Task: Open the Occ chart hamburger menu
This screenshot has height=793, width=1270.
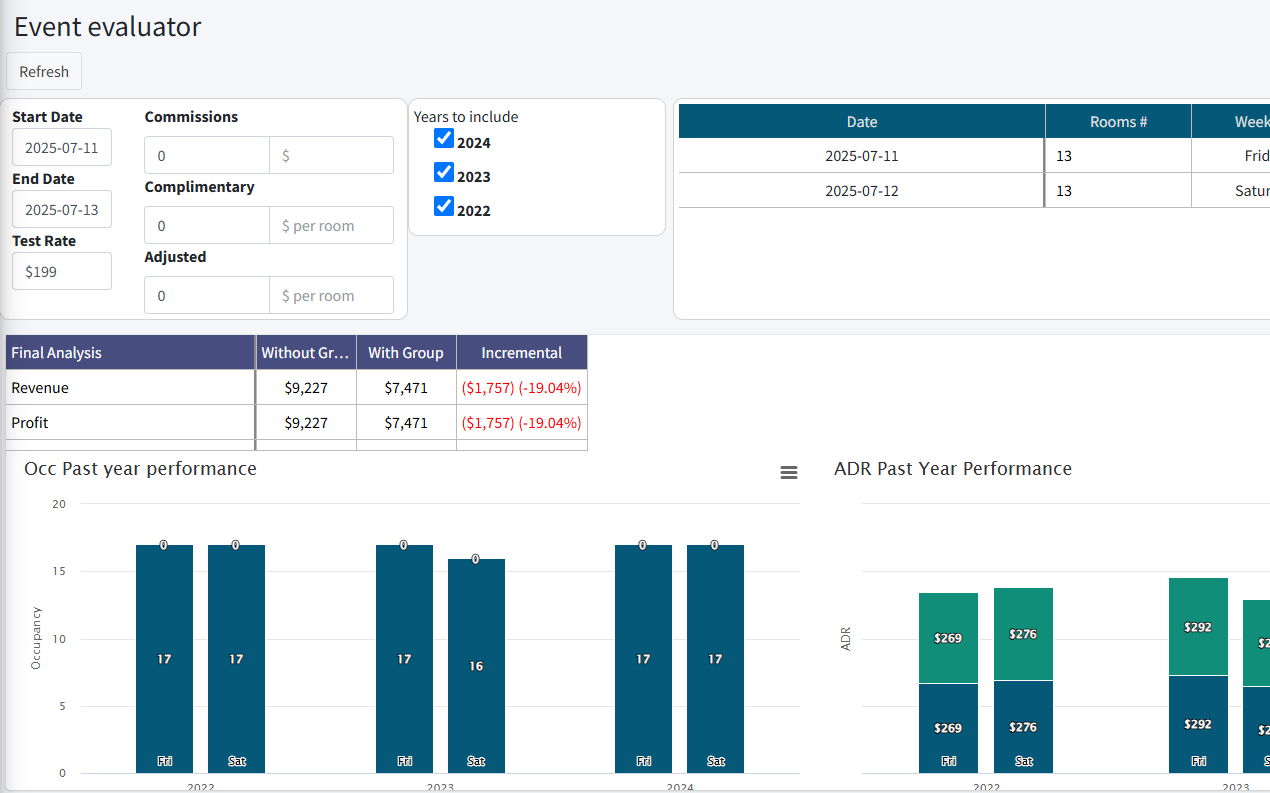Action: tap(788, 473)
